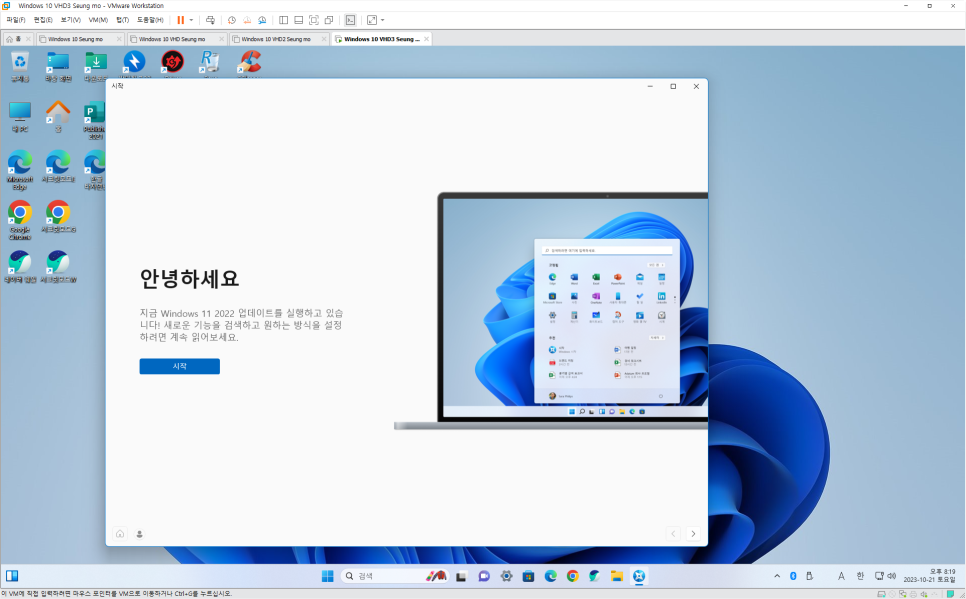The image size is (966, 599).
Task: Select the orange house desktop shortcut
Action: tap(58, 116)
